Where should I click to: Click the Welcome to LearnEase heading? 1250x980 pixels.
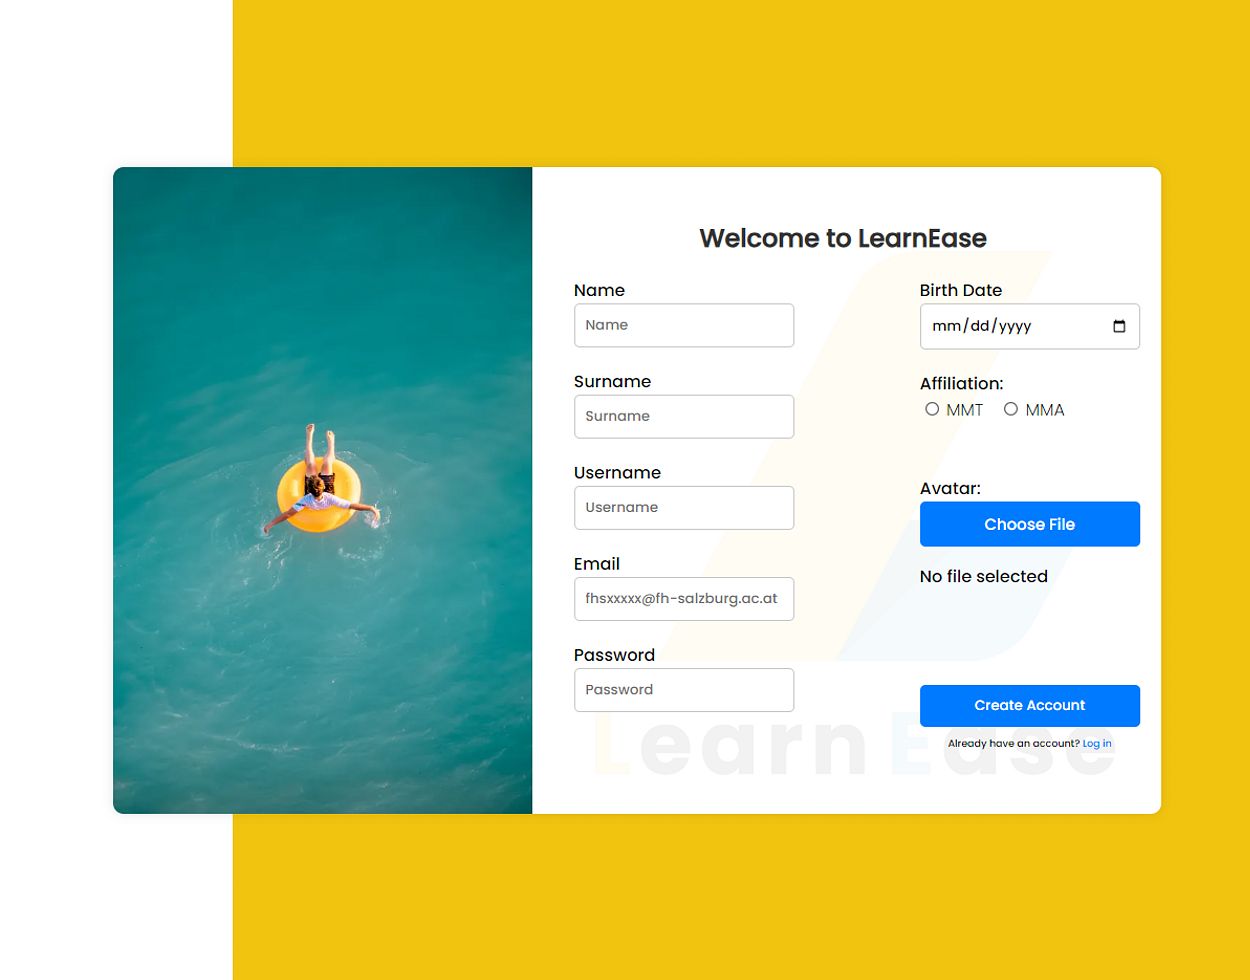click(843, 238)
